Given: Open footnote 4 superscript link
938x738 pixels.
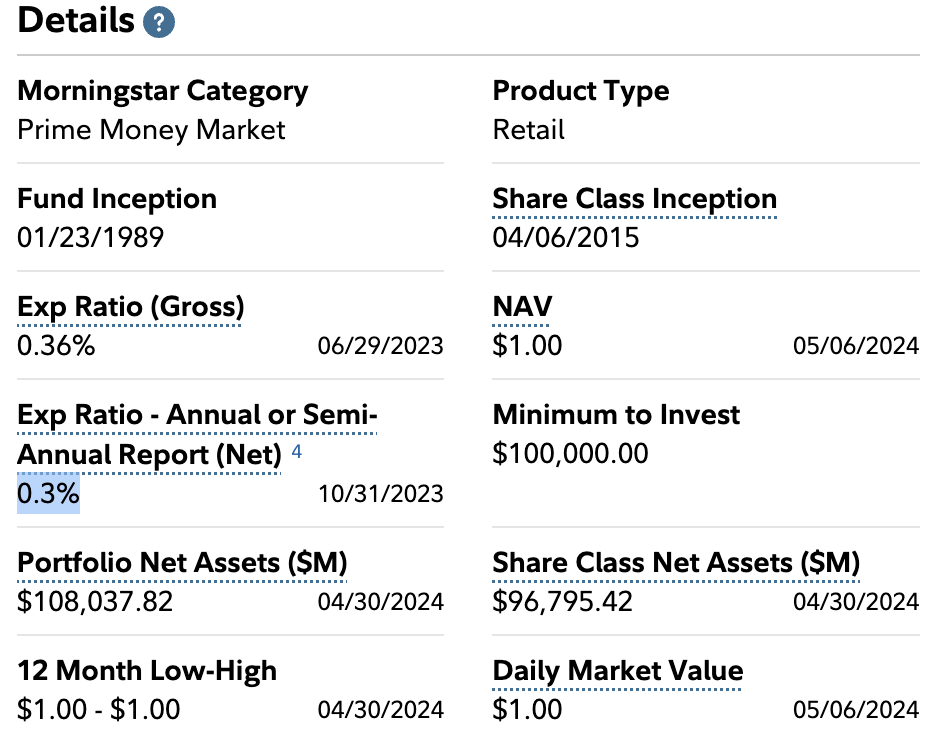Looking at the screenshot, I should point(296,452).
